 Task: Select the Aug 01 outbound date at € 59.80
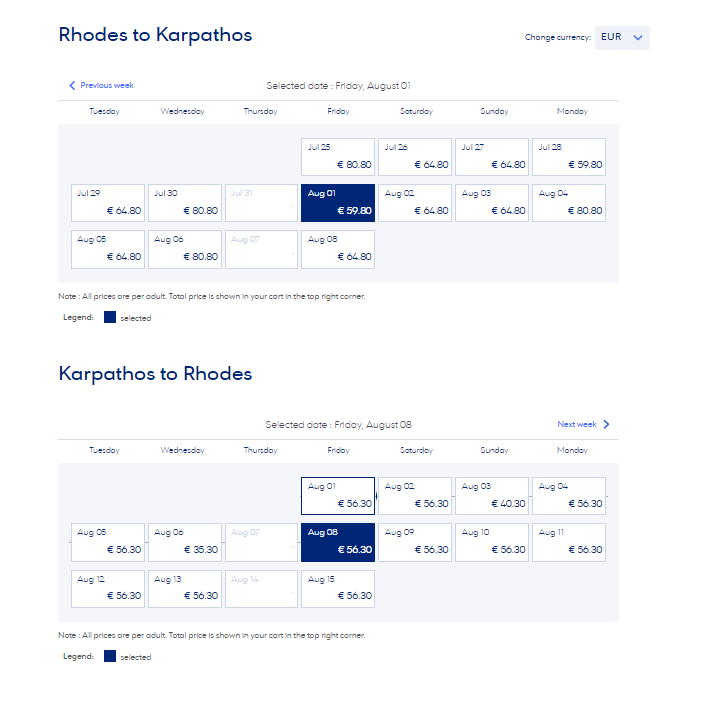(338, 203)
